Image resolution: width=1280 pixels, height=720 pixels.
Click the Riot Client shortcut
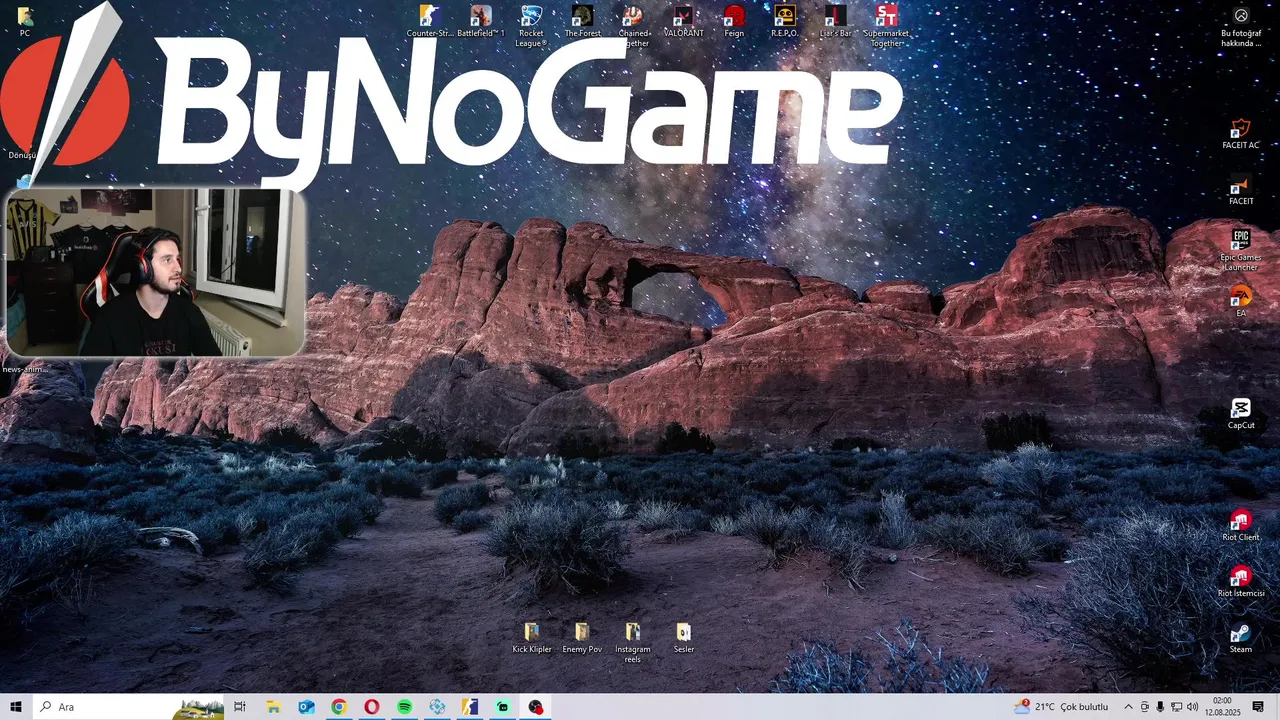(1241, 526)
